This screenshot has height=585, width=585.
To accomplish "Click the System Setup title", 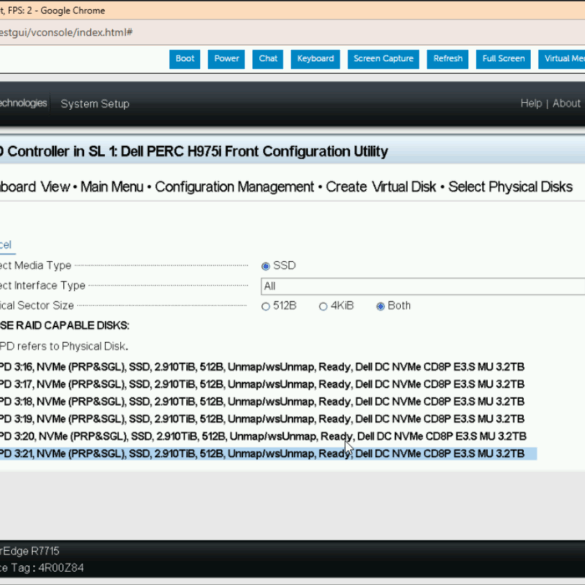I will point(95,104).
